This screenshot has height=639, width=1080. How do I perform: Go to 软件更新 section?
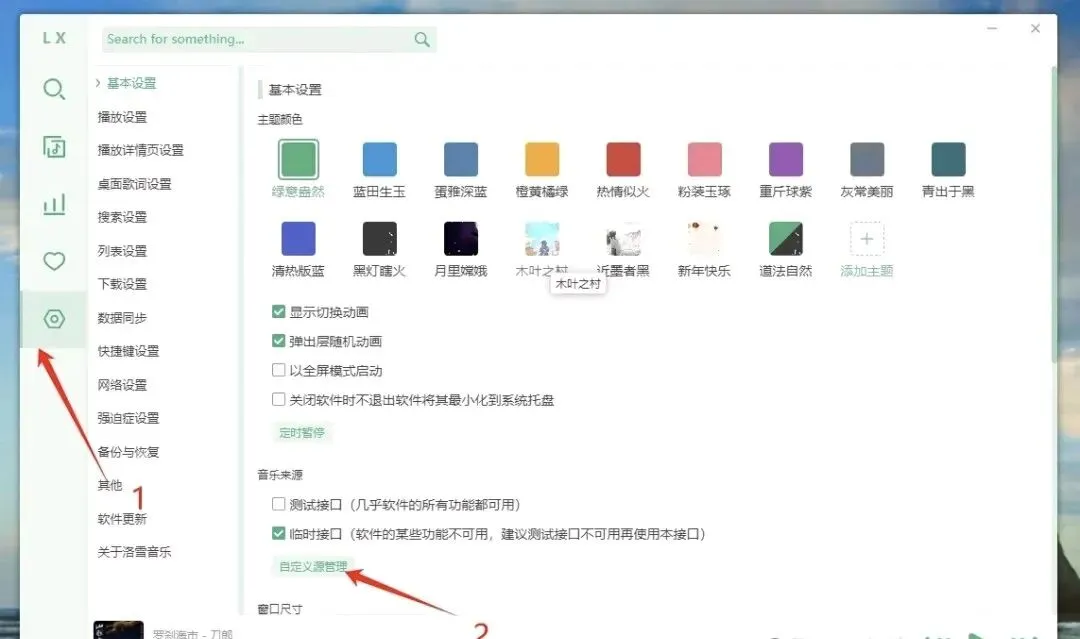coord(123,518)
